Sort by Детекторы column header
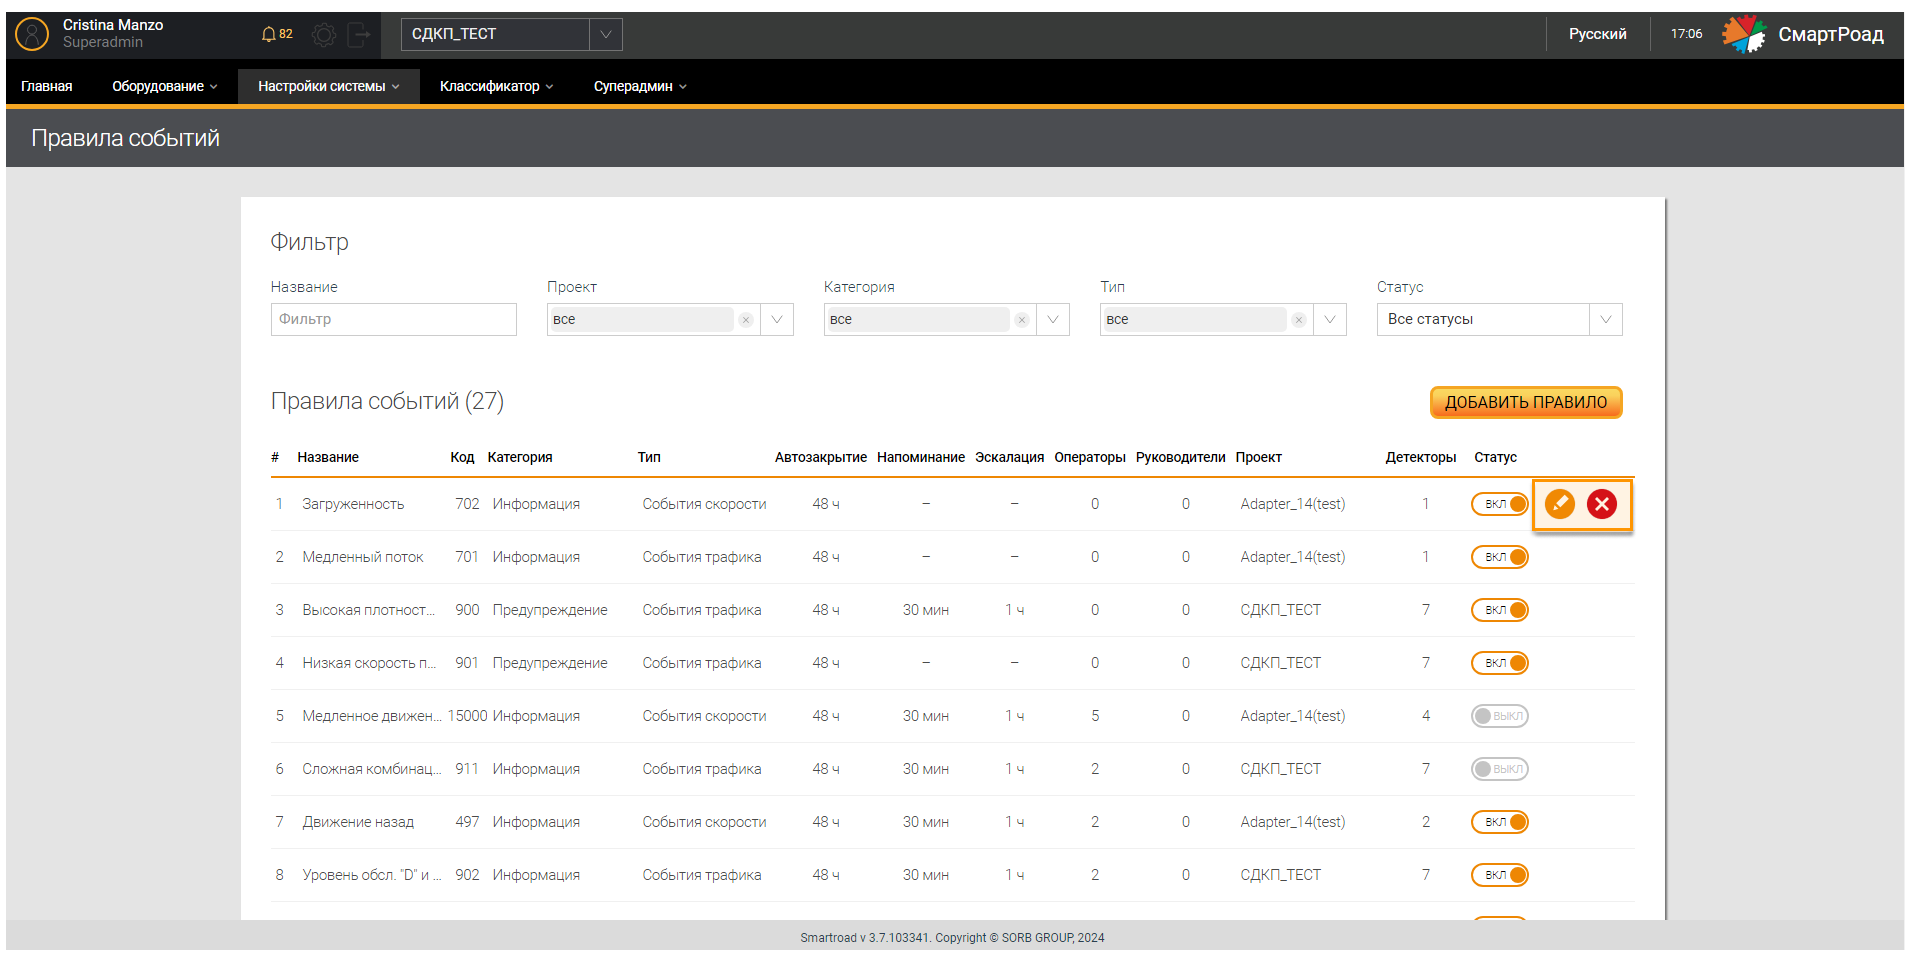The width and height of the screenshot is (1911, 961). click(1420, 457)
